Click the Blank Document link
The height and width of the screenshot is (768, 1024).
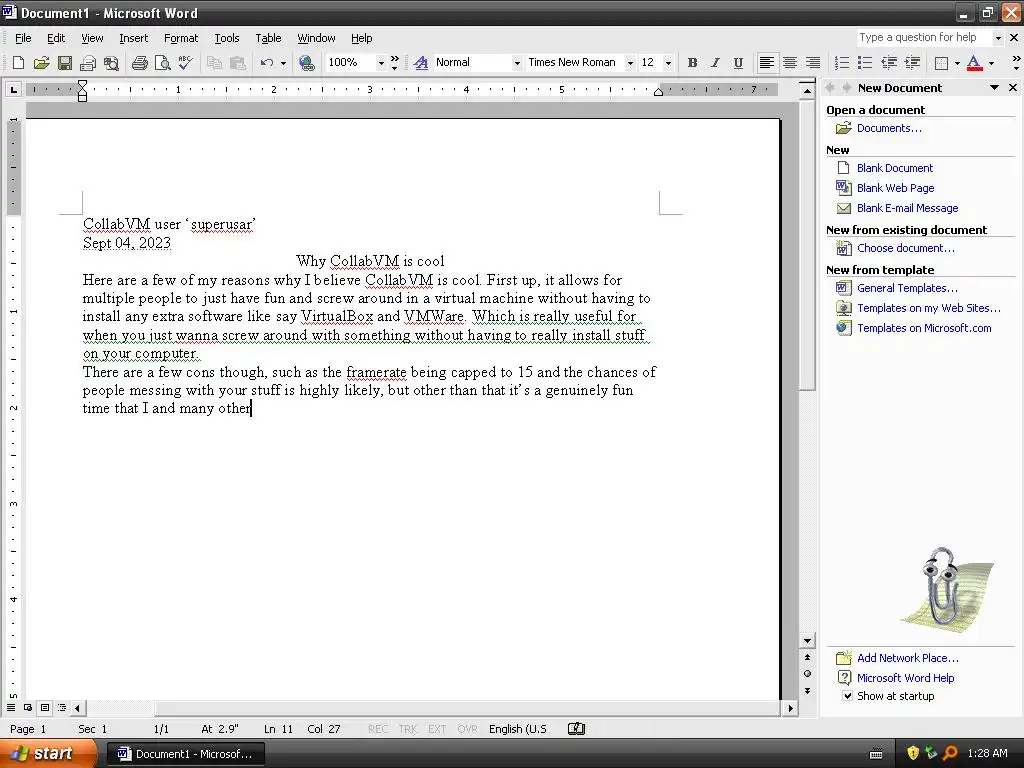tap(895, 168)
